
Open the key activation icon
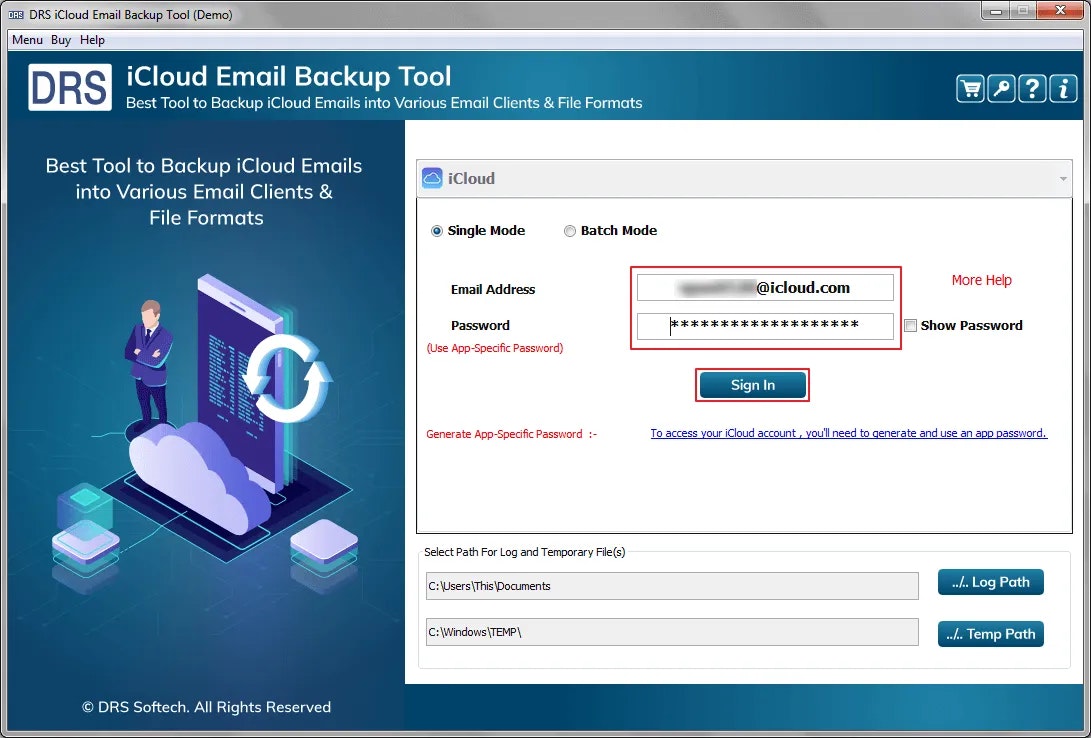coord(1001,89)
